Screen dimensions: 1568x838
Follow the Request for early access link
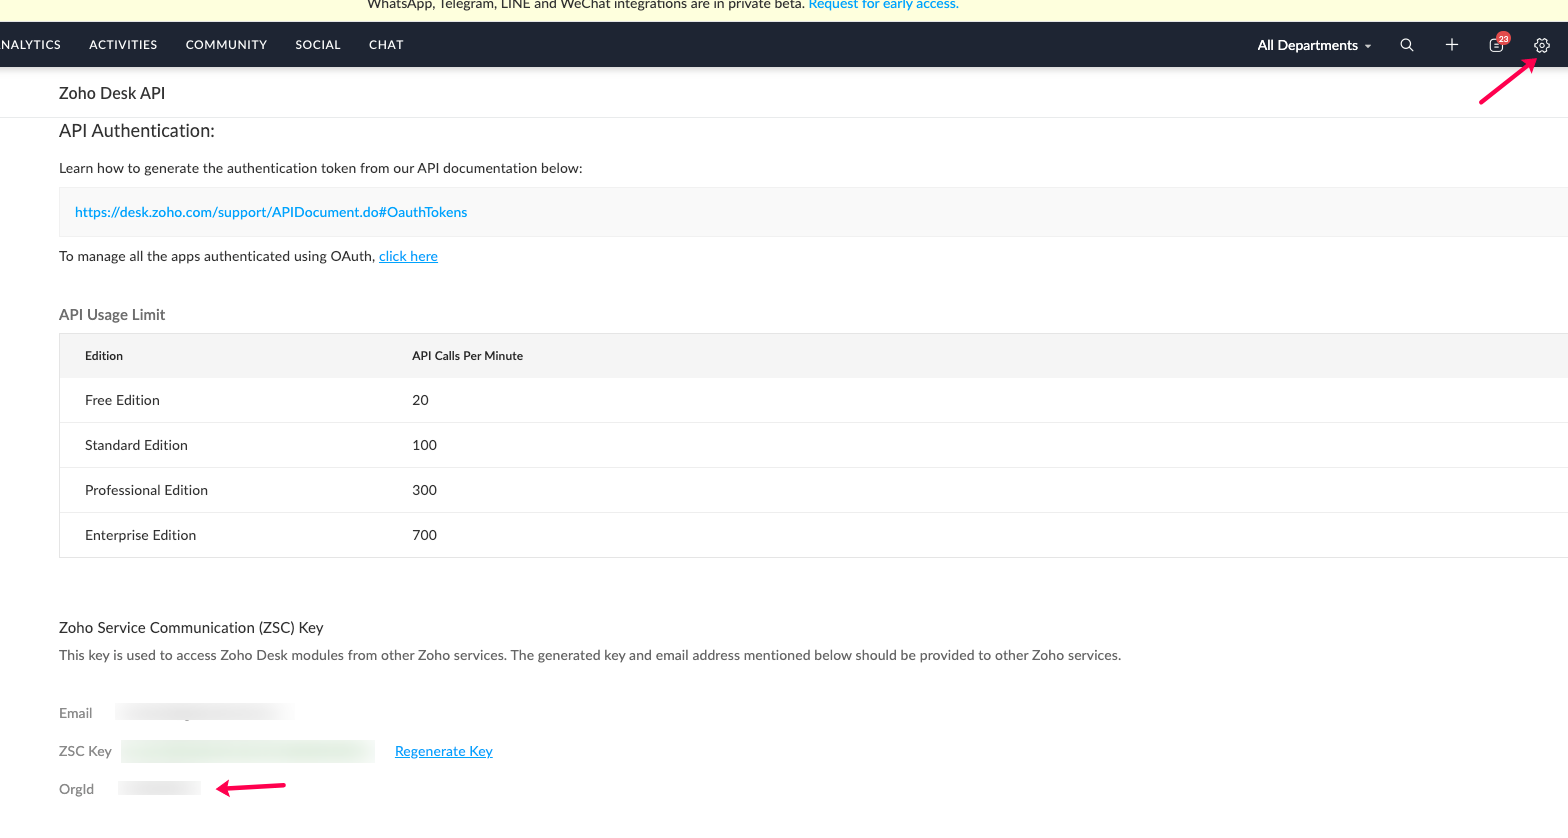883,5
